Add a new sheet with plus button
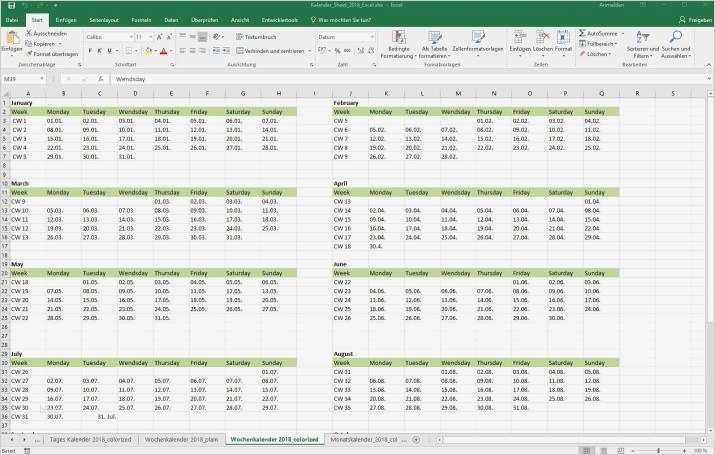Image resolution: width=715 pixels, height=455 pixels. coord(416,439)
